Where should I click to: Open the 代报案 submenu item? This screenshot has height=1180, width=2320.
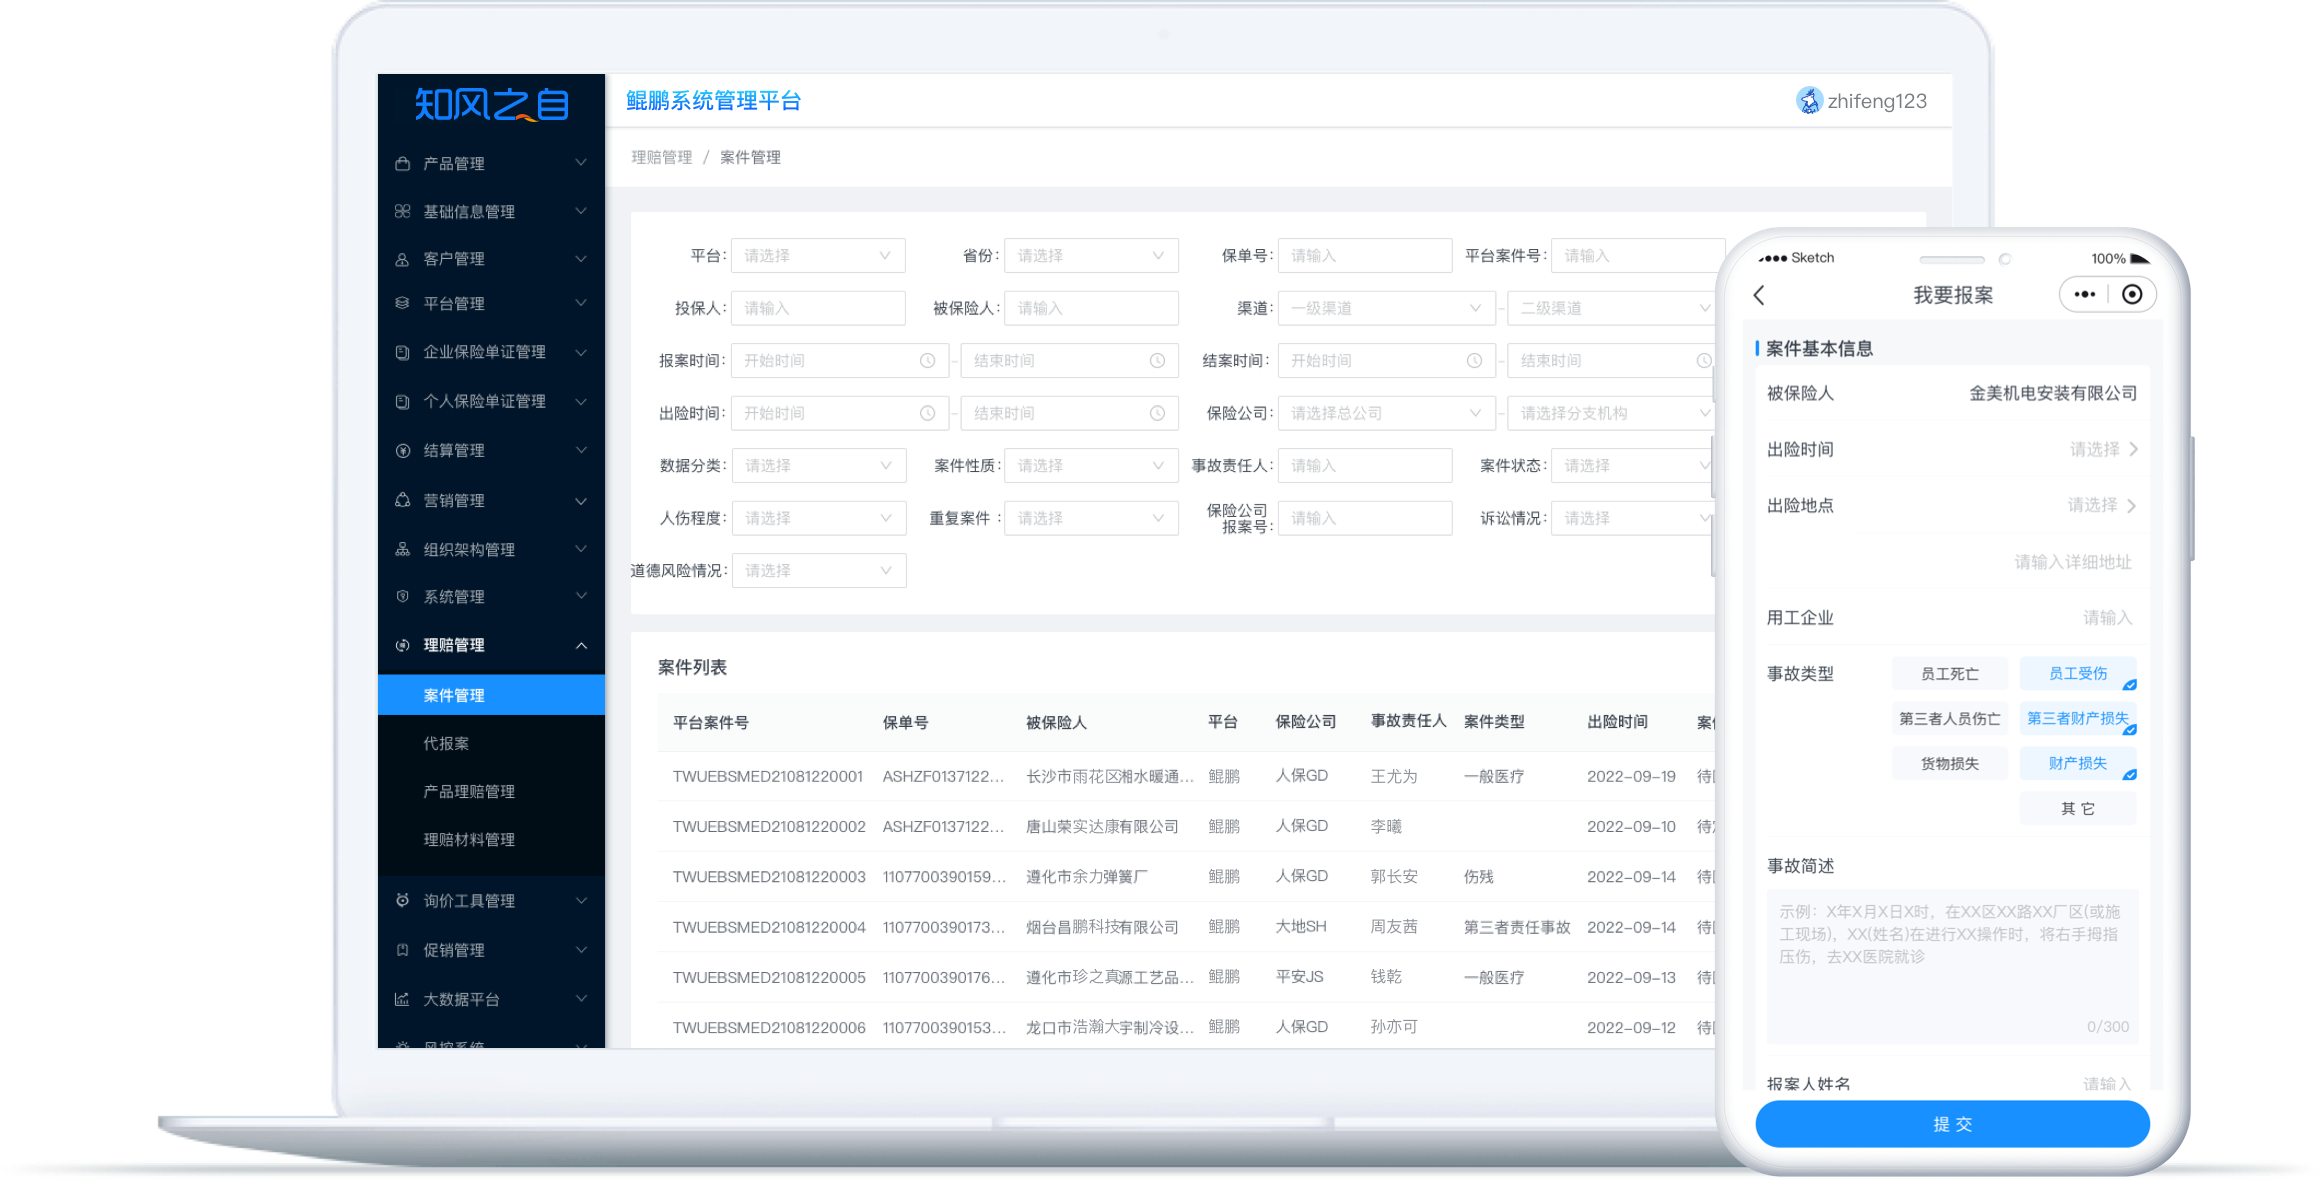pyautogui.click(x=446, y=743)
